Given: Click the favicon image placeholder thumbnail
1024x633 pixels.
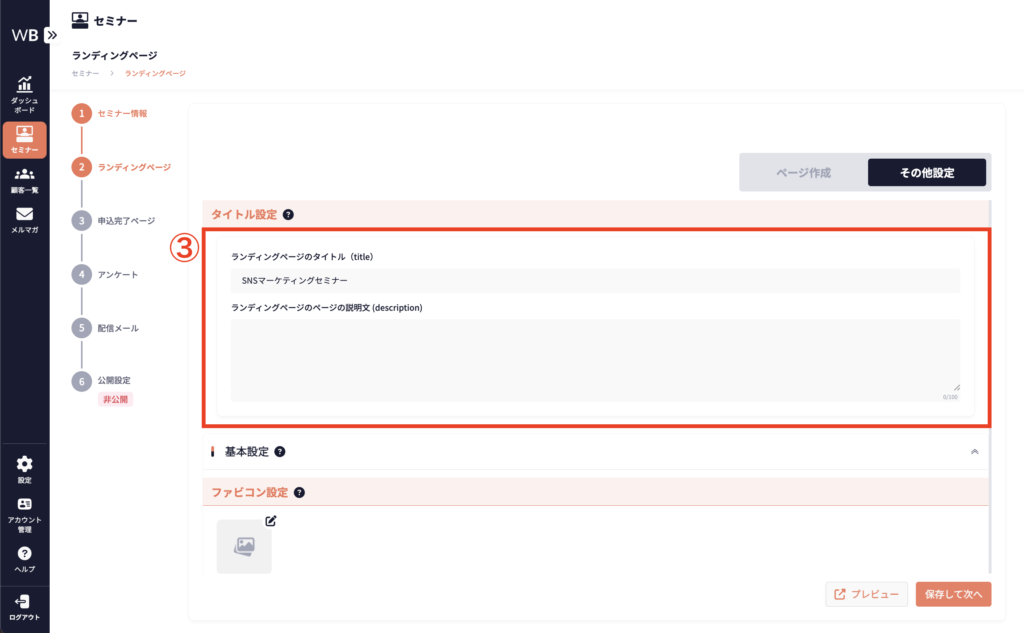Looking at the screenshot, I should tap(244, 546).
